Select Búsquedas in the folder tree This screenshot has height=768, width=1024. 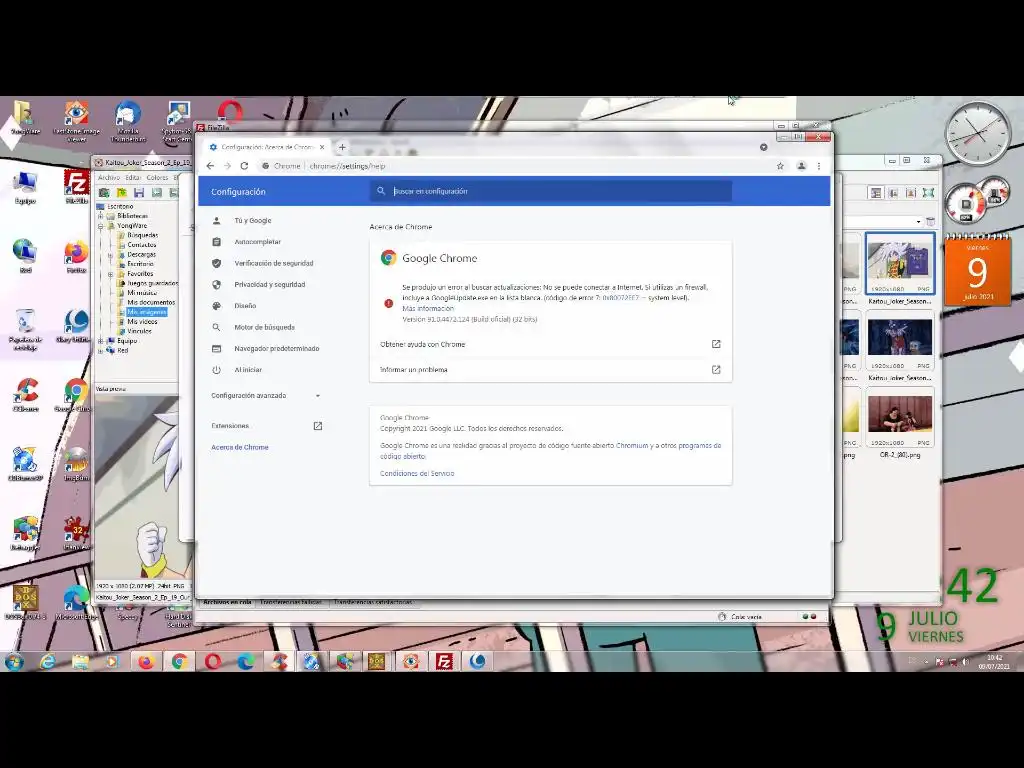pyautogui.click(x=142, y=235)
